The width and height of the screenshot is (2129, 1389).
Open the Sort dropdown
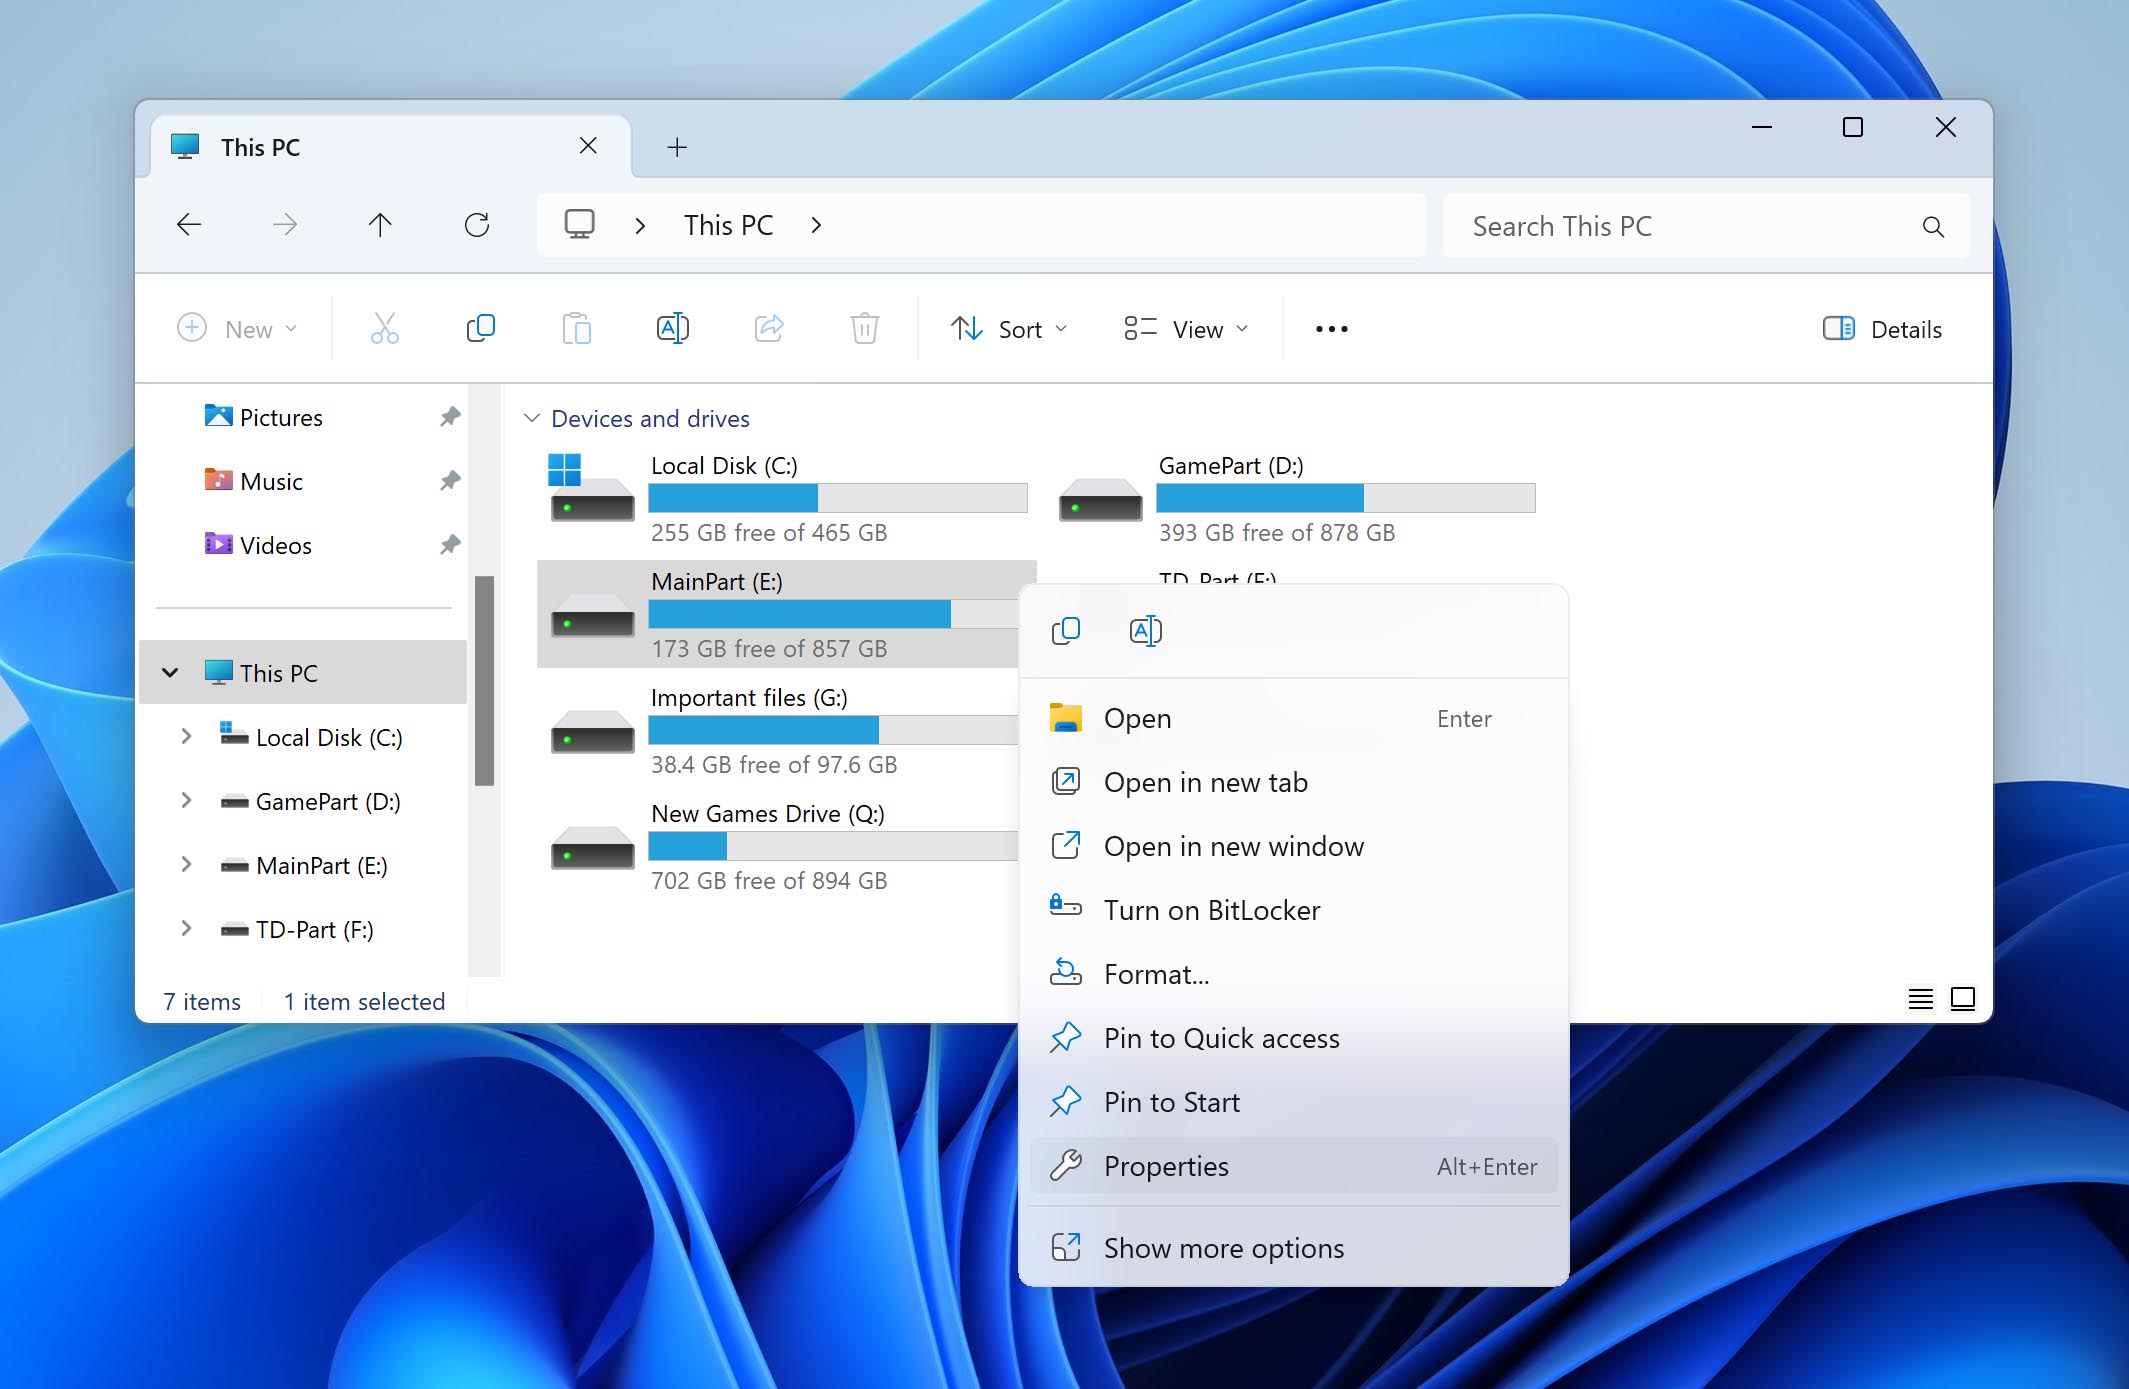[x=1009, y=329]
